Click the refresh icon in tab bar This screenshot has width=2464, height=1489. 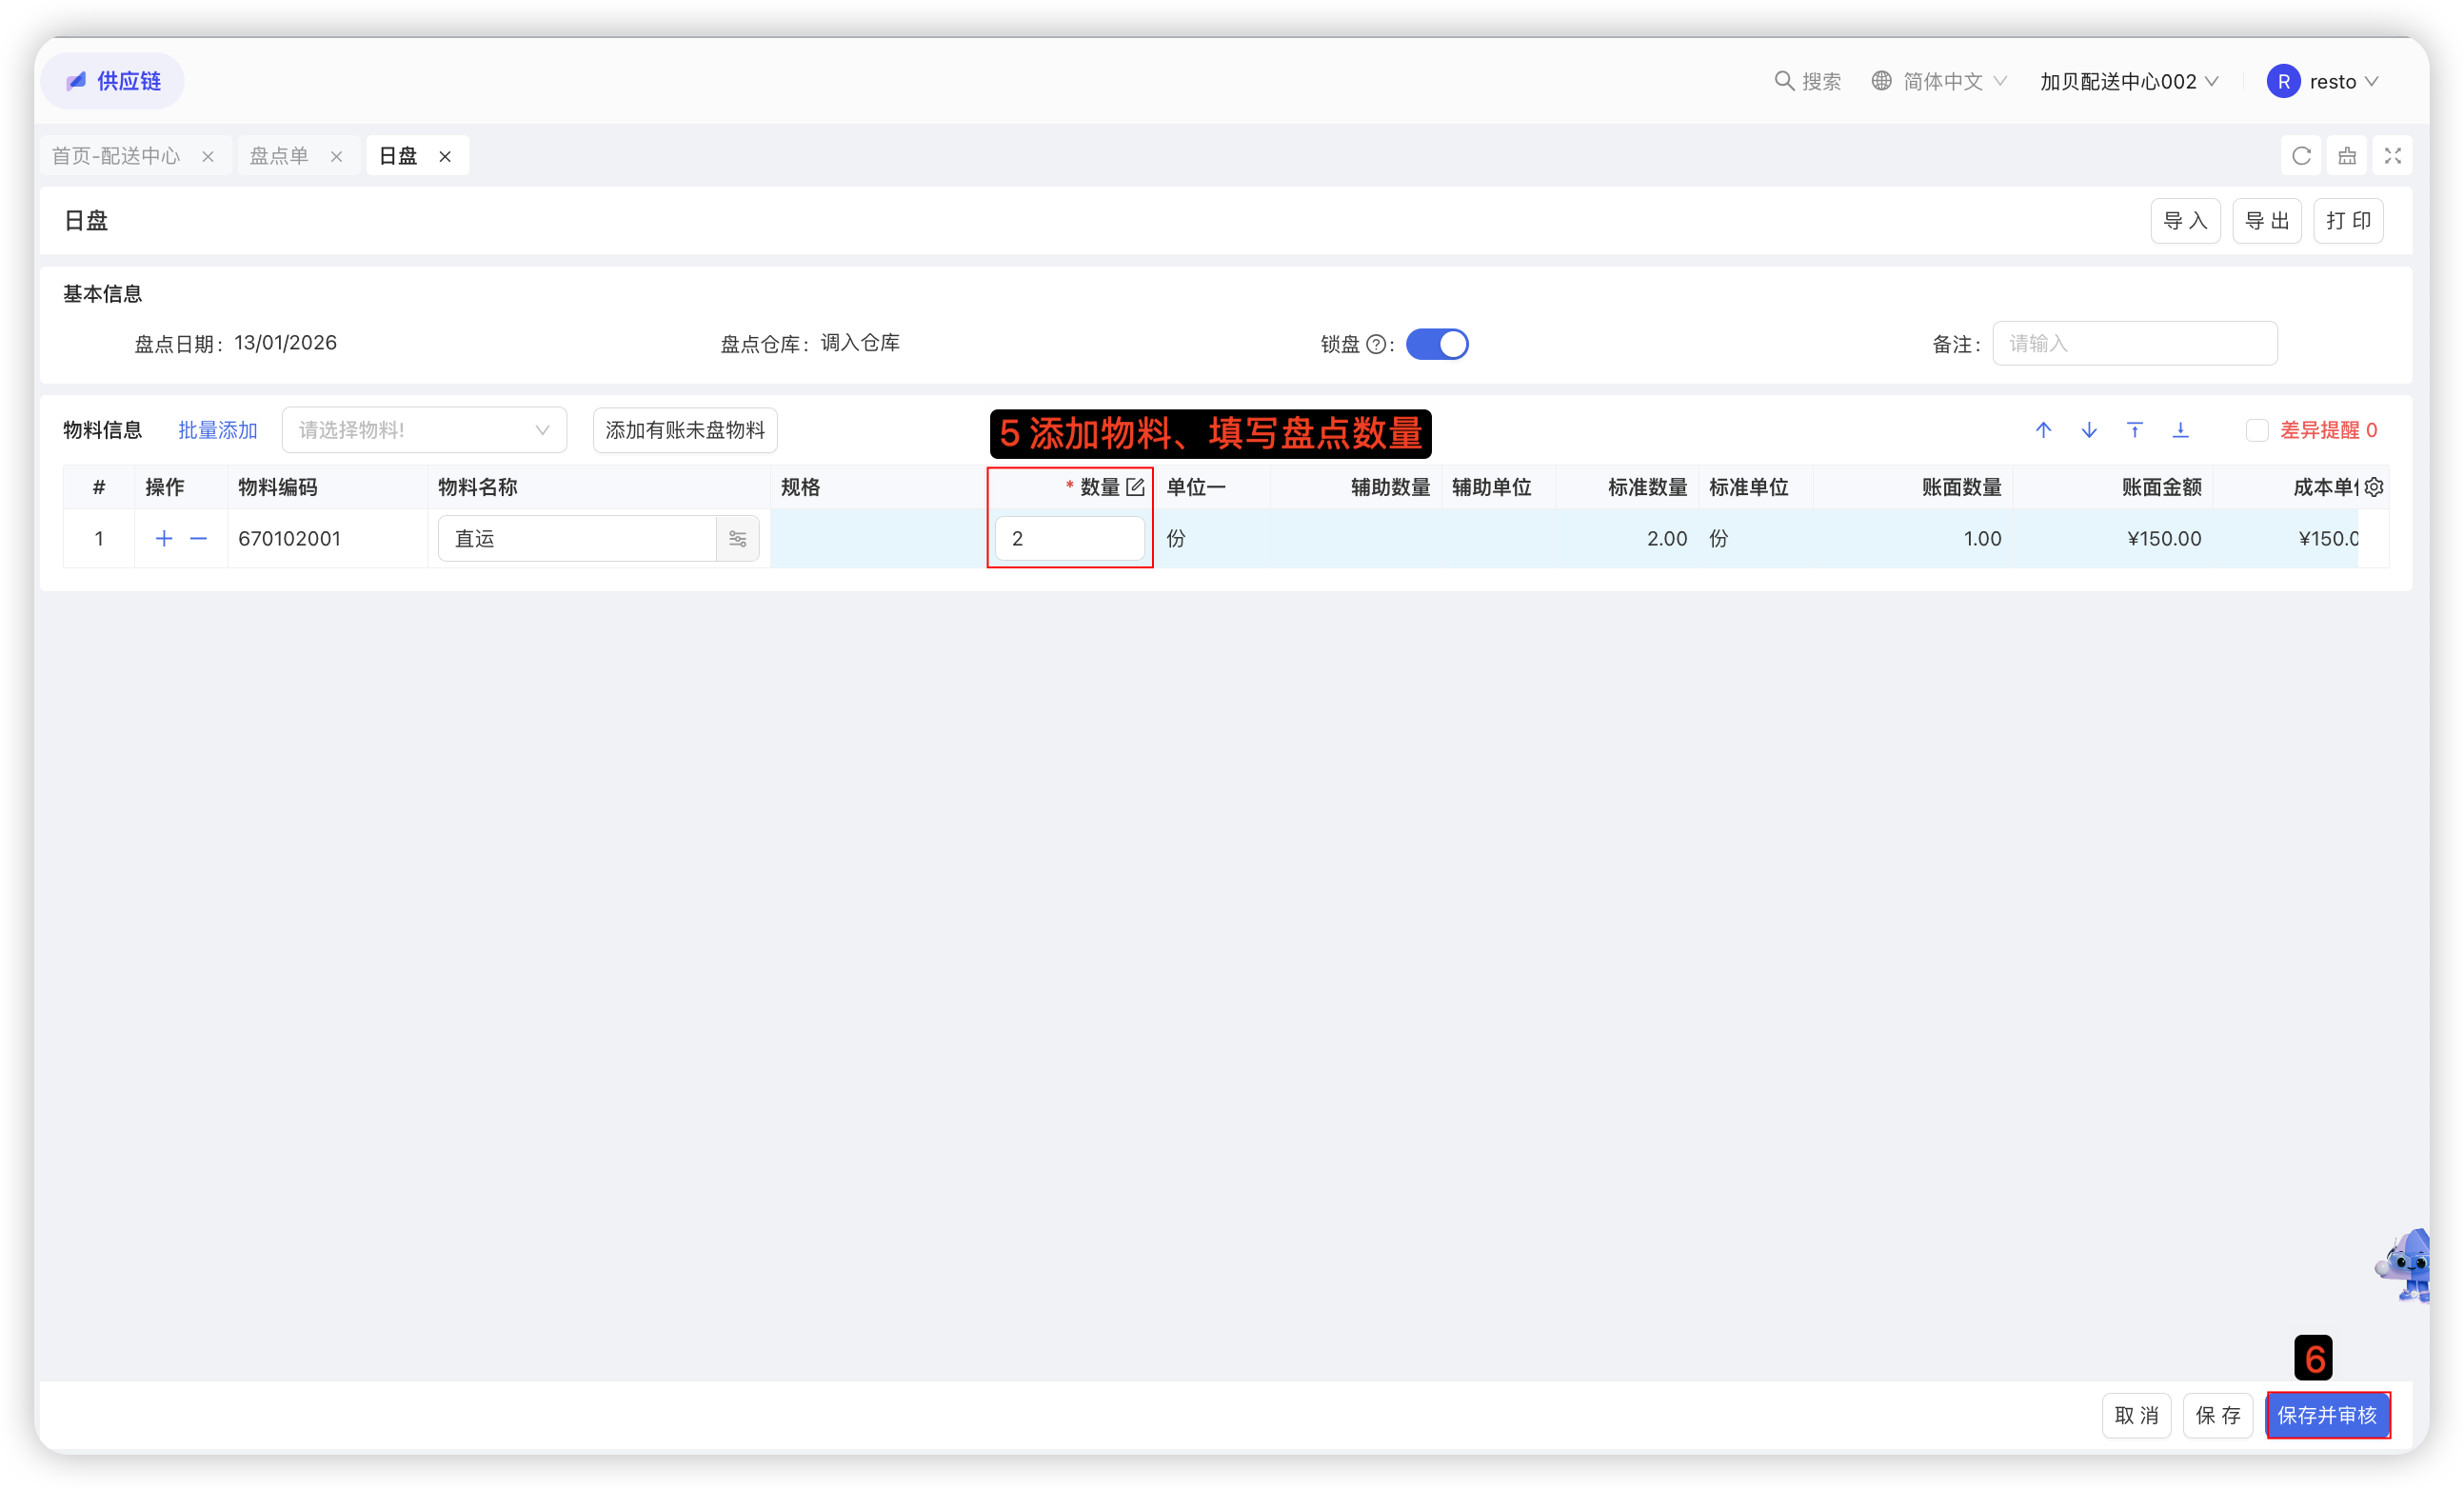coord(2301,156)
